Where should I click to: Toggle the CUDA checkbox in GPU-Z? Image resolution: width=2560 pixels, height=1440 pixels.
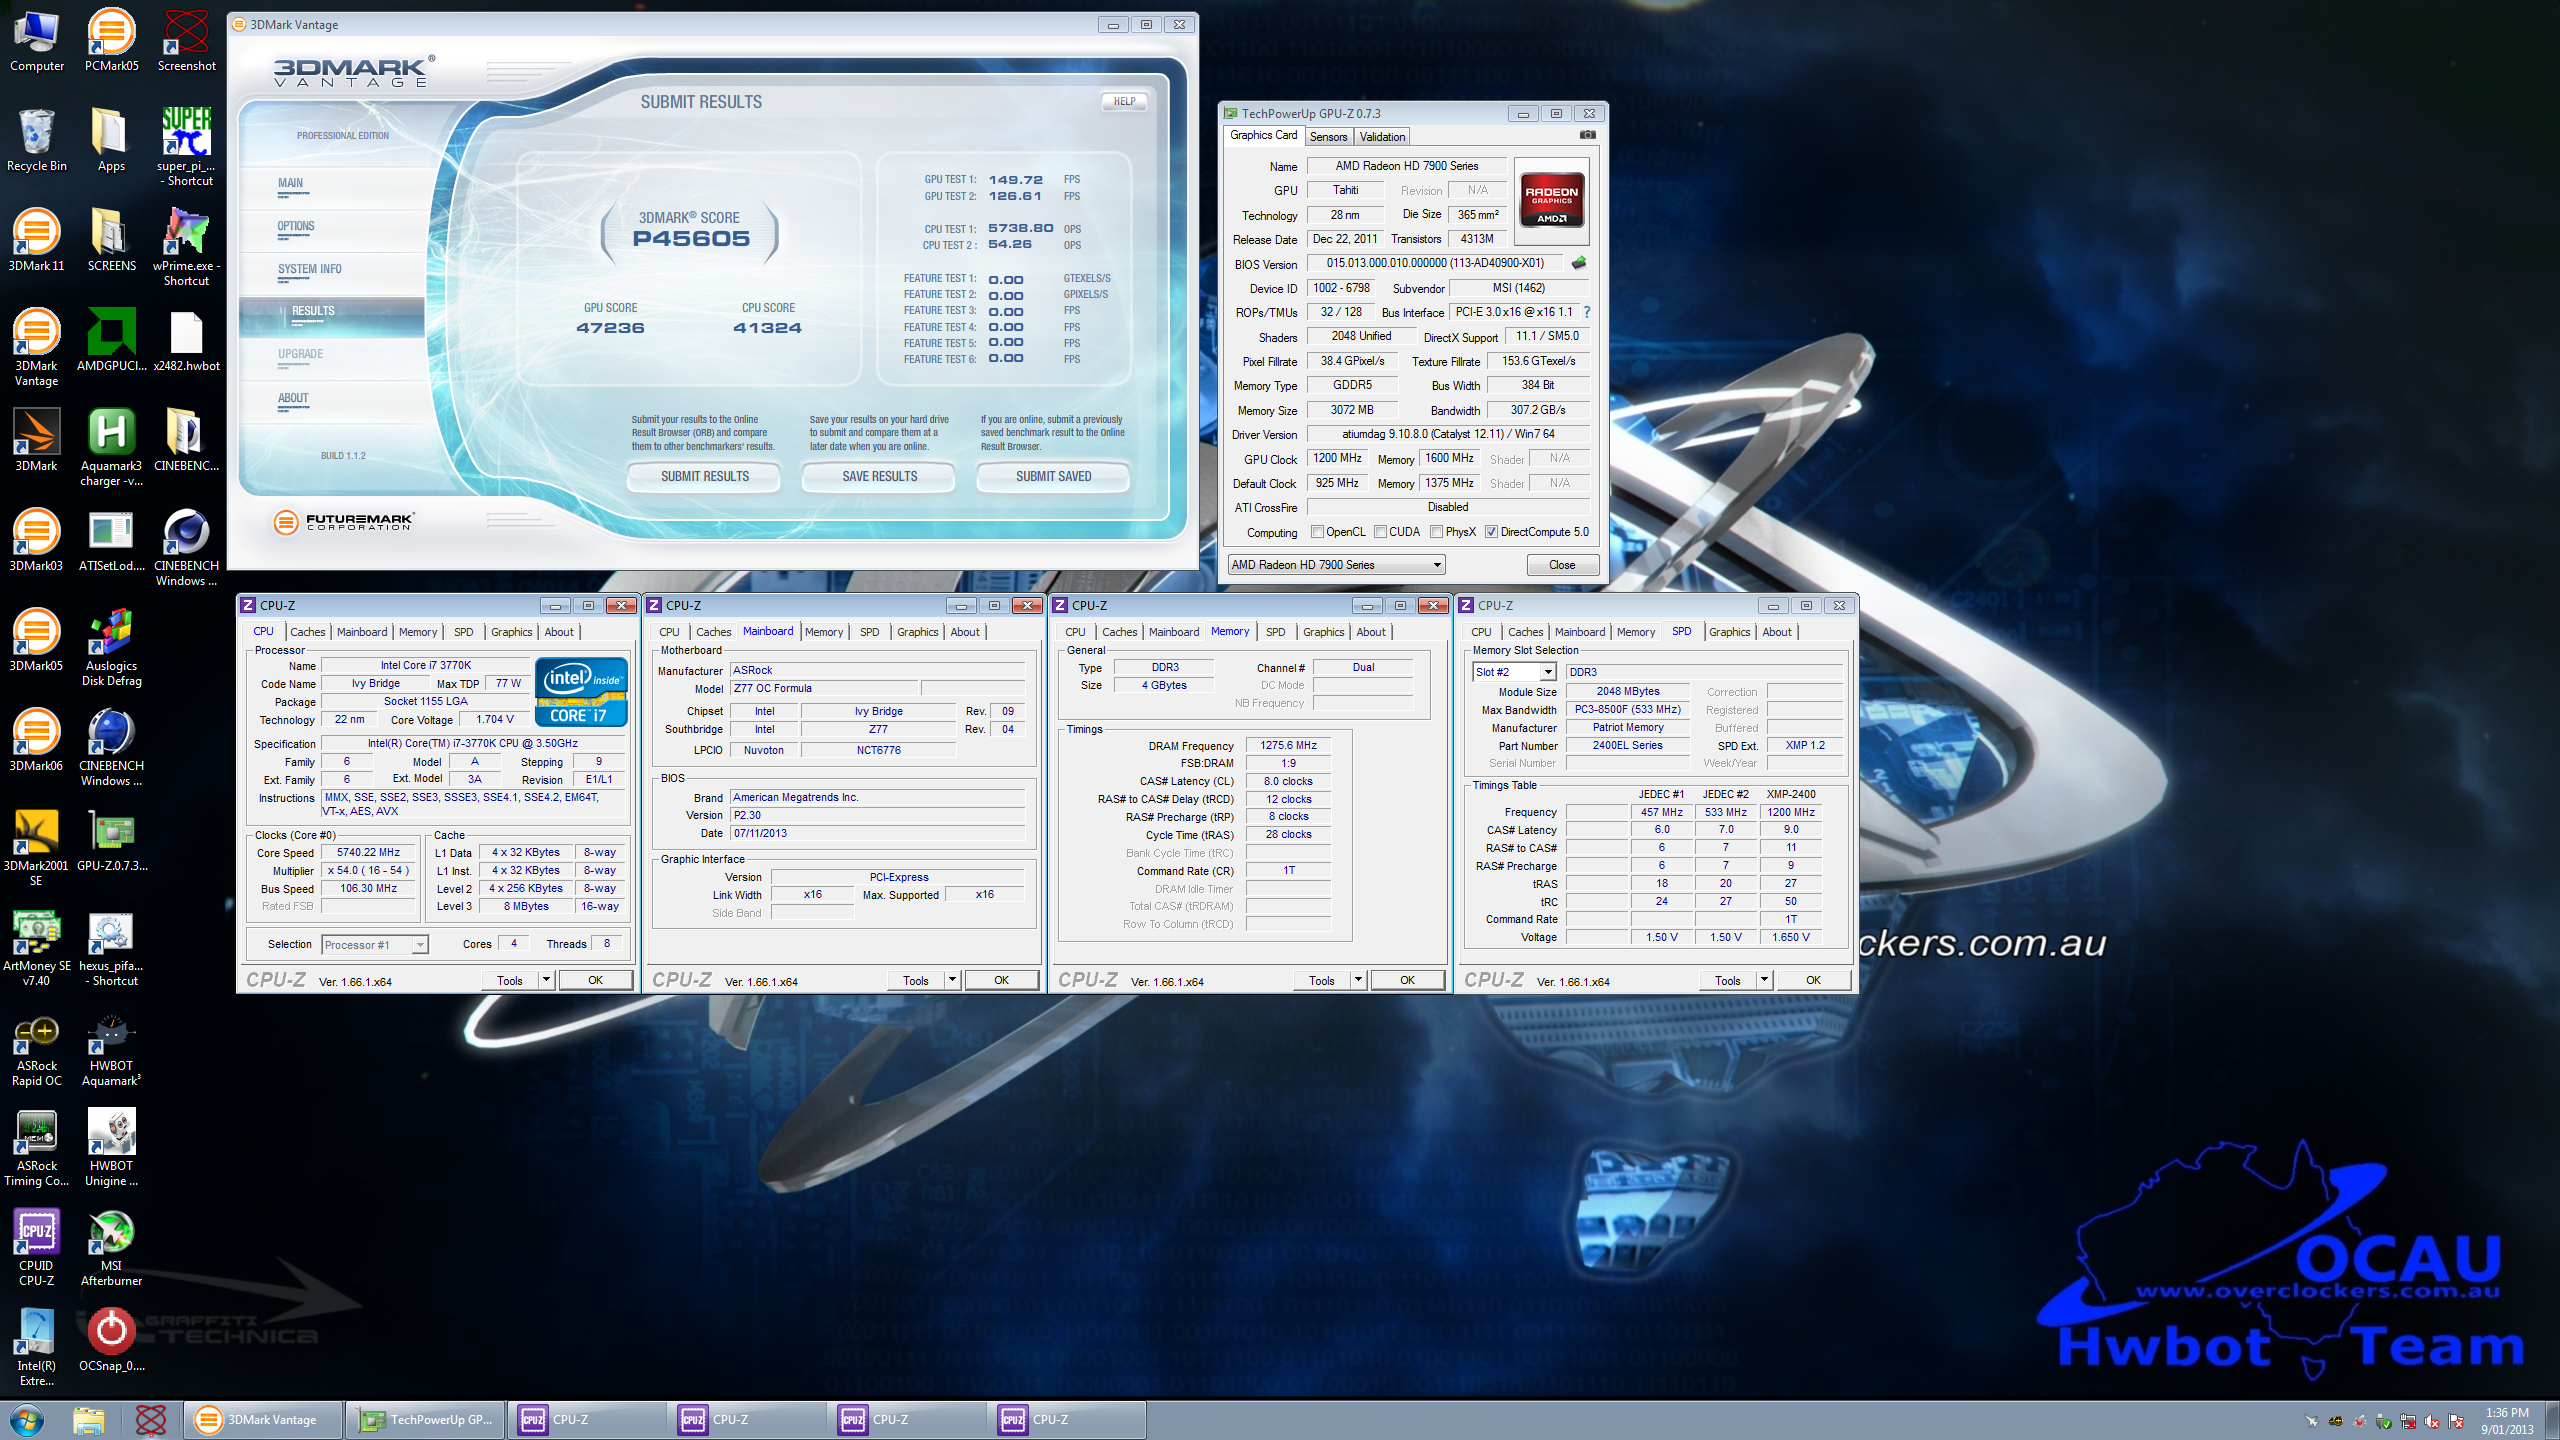1380,532
